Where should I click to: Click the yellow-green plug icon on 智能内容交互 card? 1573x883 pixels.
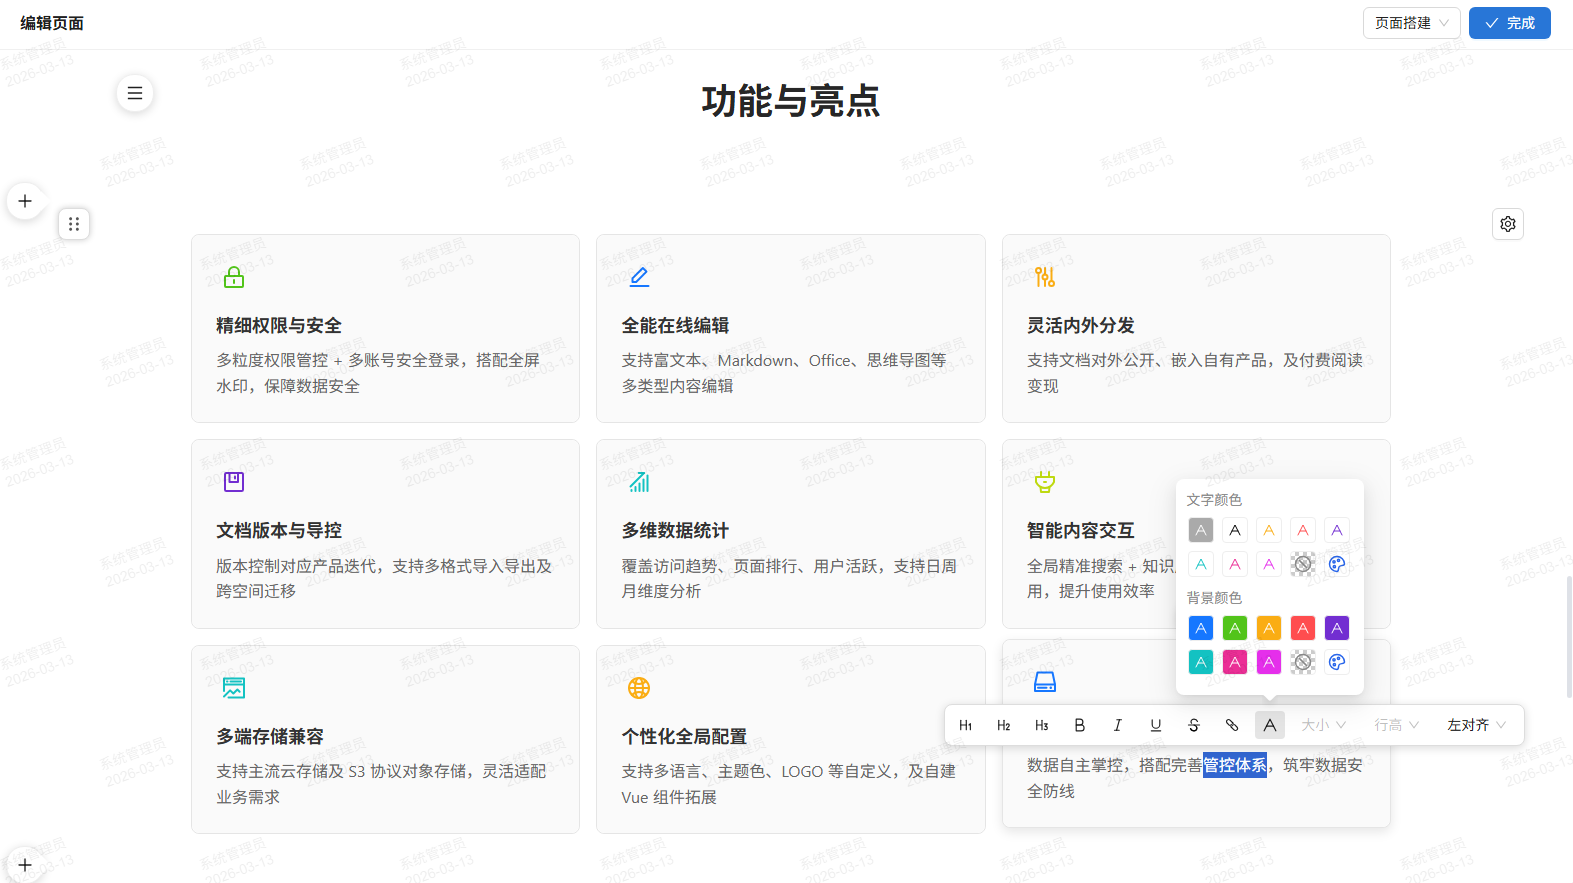(1045, 482)
